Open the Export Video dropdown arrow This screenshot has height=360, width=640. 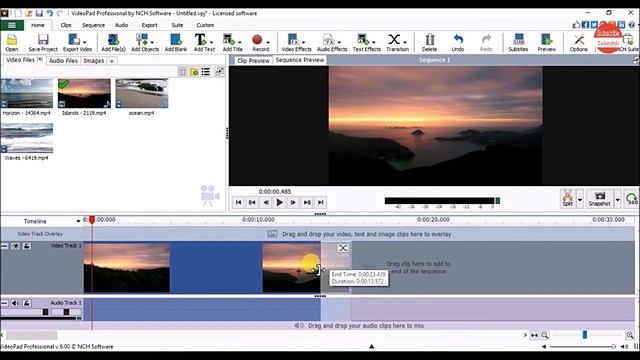coord(84,42)
